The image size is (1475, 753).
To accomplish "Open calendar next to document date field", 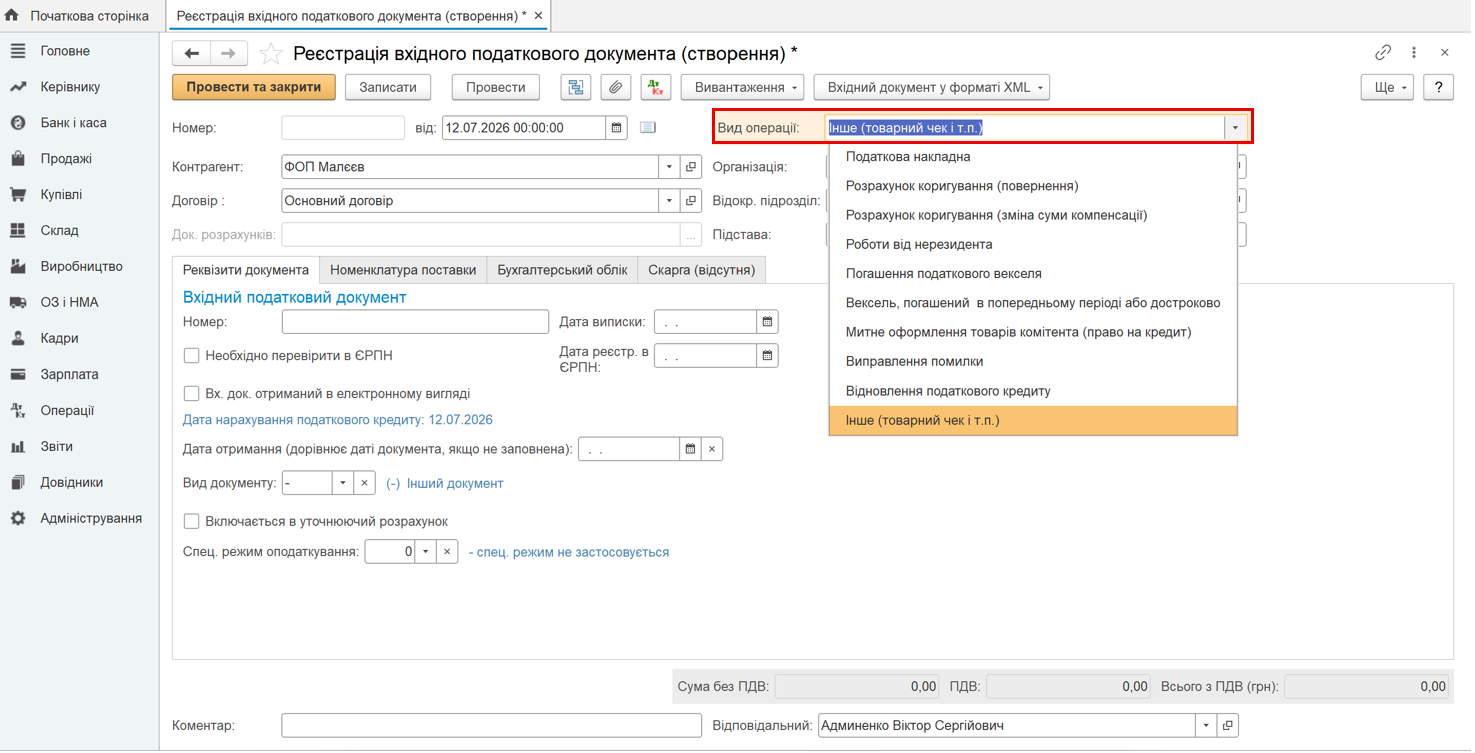I will click(617, 128).
